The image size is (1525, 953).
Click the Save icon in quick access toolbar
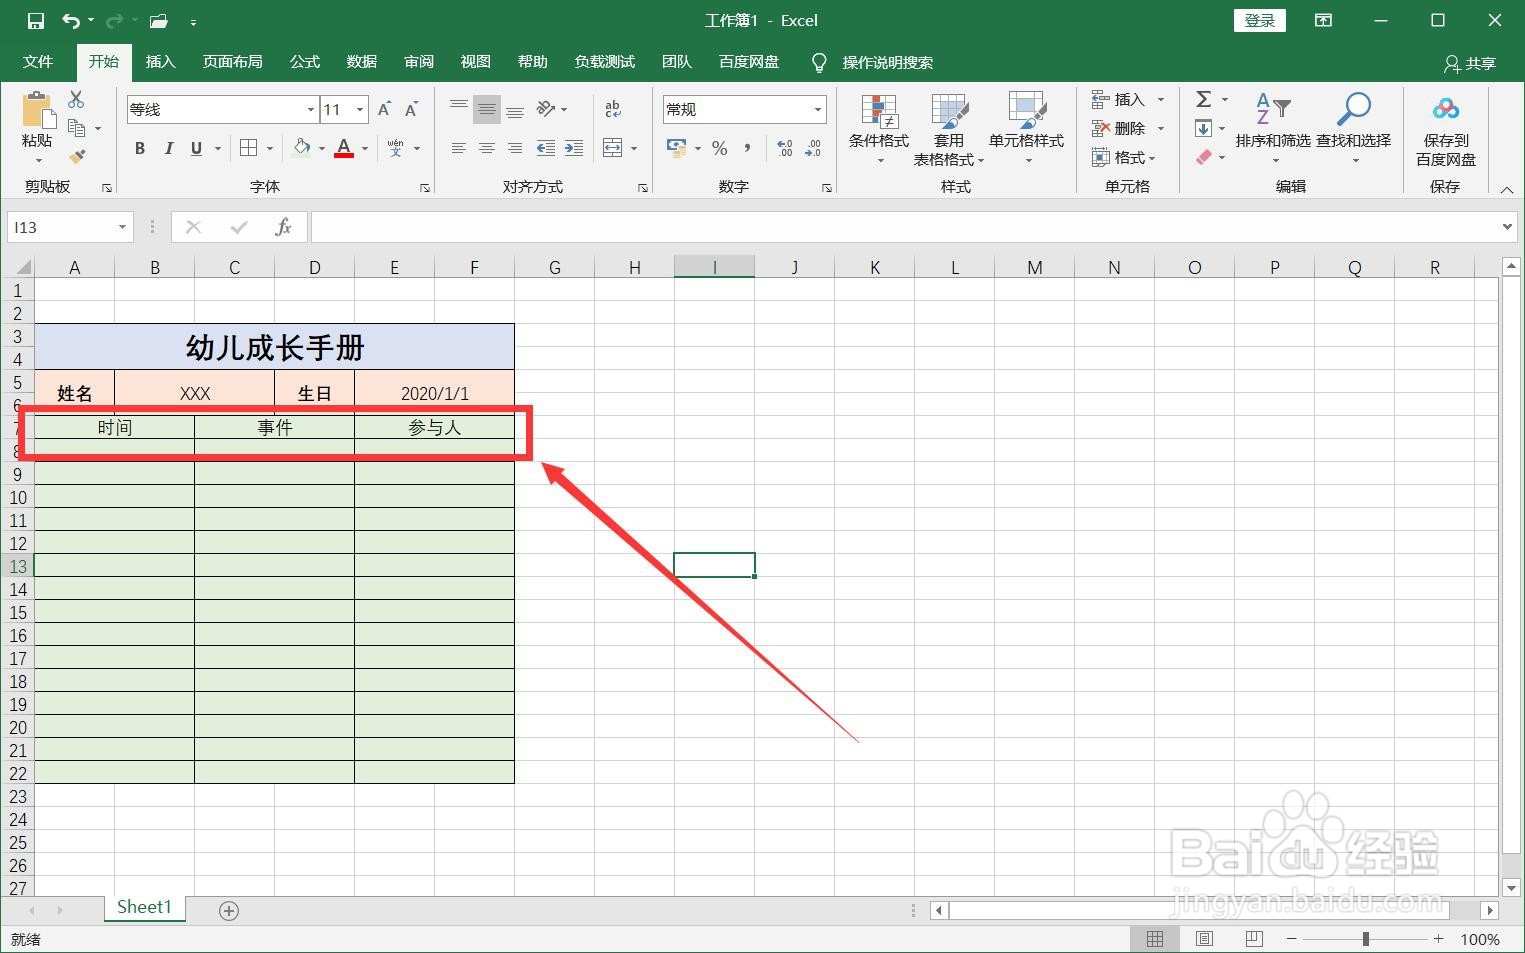(36, 20)
